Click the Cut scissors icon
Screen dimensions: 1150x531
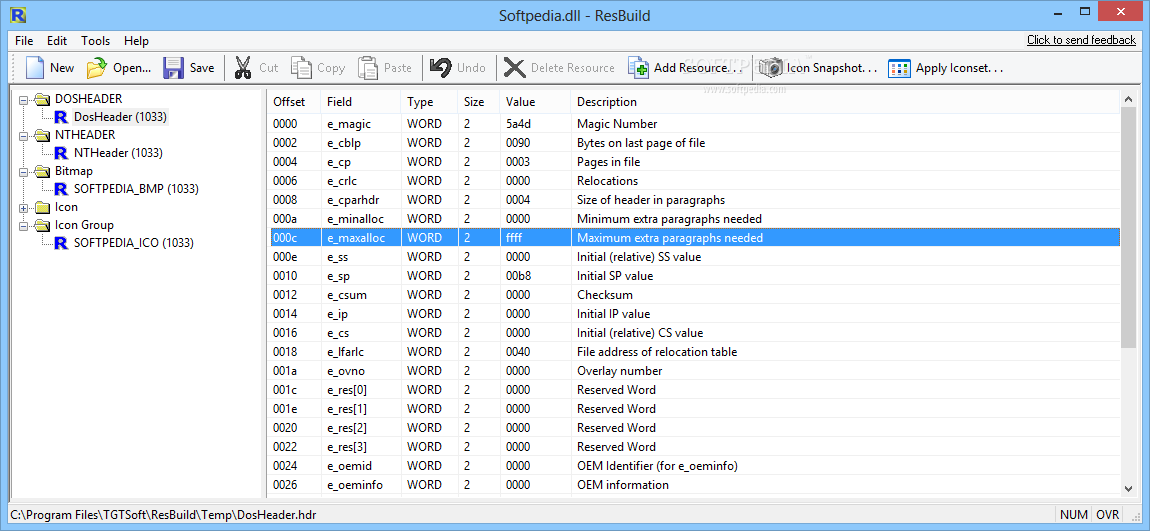242,68
